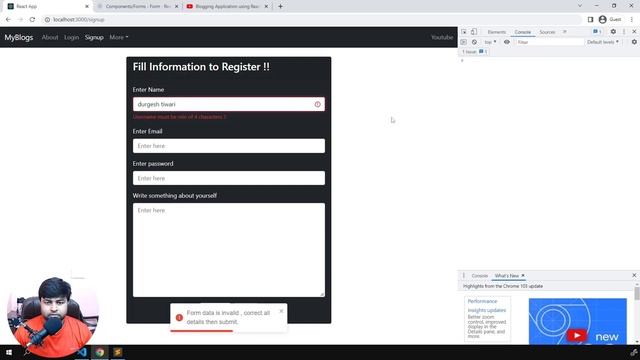Screen dimensions: 640x360
Task: Open the 1 Issue link in the console
Action: point(474,52)
